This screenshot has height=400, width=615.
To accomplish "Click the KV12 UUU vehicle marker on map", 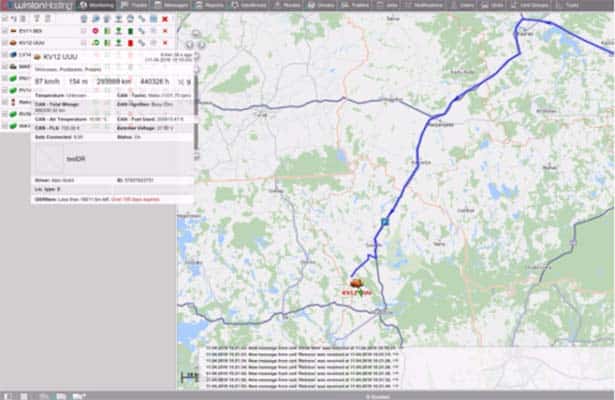I will (357, 284).
